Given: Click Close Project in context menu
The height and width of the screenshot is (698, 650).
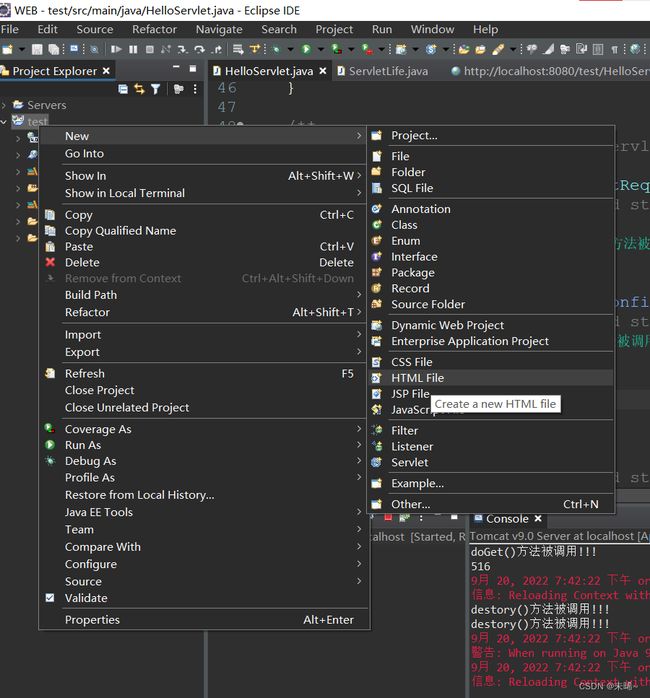Looking at the screenshot, I should (x=204, y=390).
